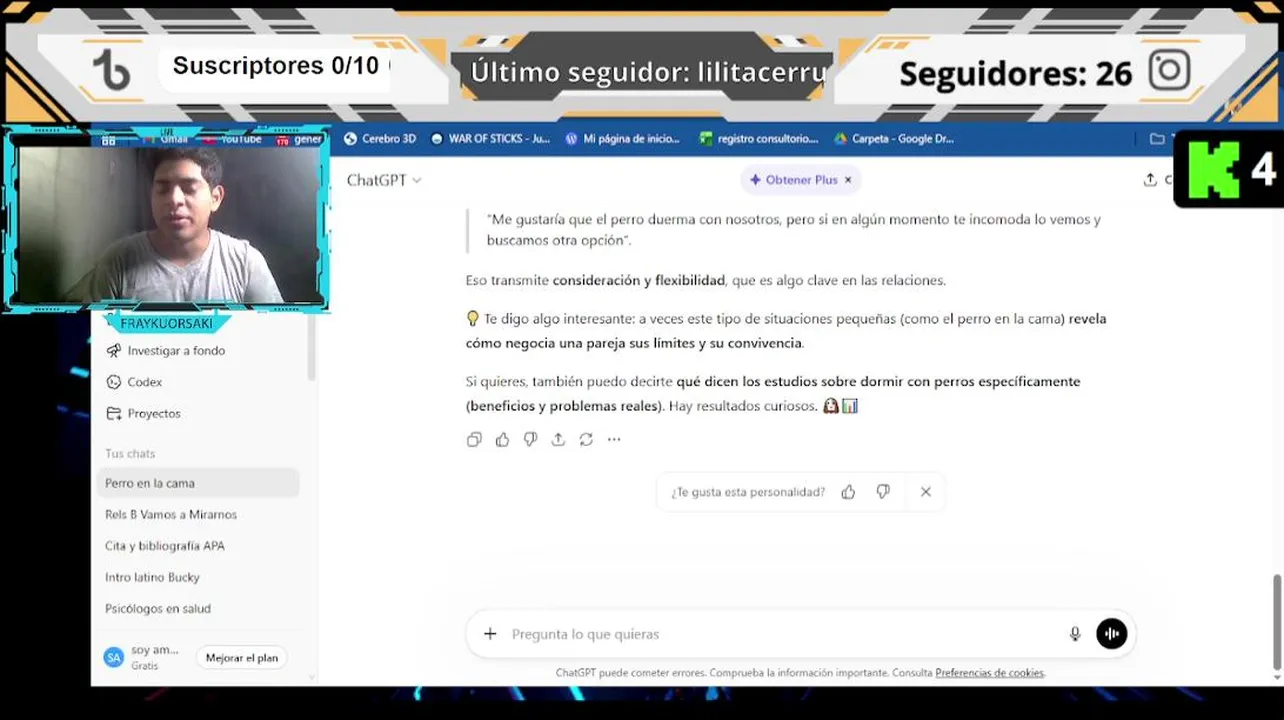
Task: Share the response using the share icon
Action: click(558, 439)
